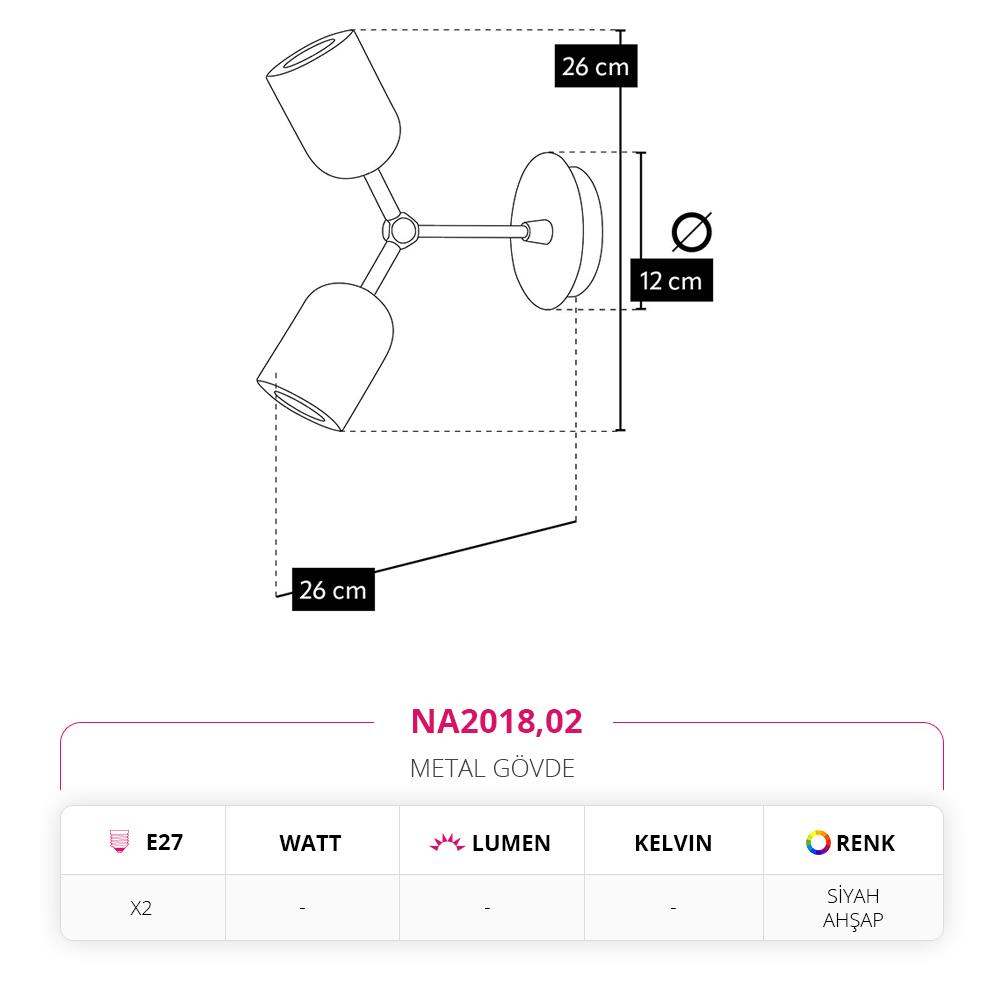Click the central hexagonal joint
Viewport: 1000px width, 1000px height.
click(401, 230)
